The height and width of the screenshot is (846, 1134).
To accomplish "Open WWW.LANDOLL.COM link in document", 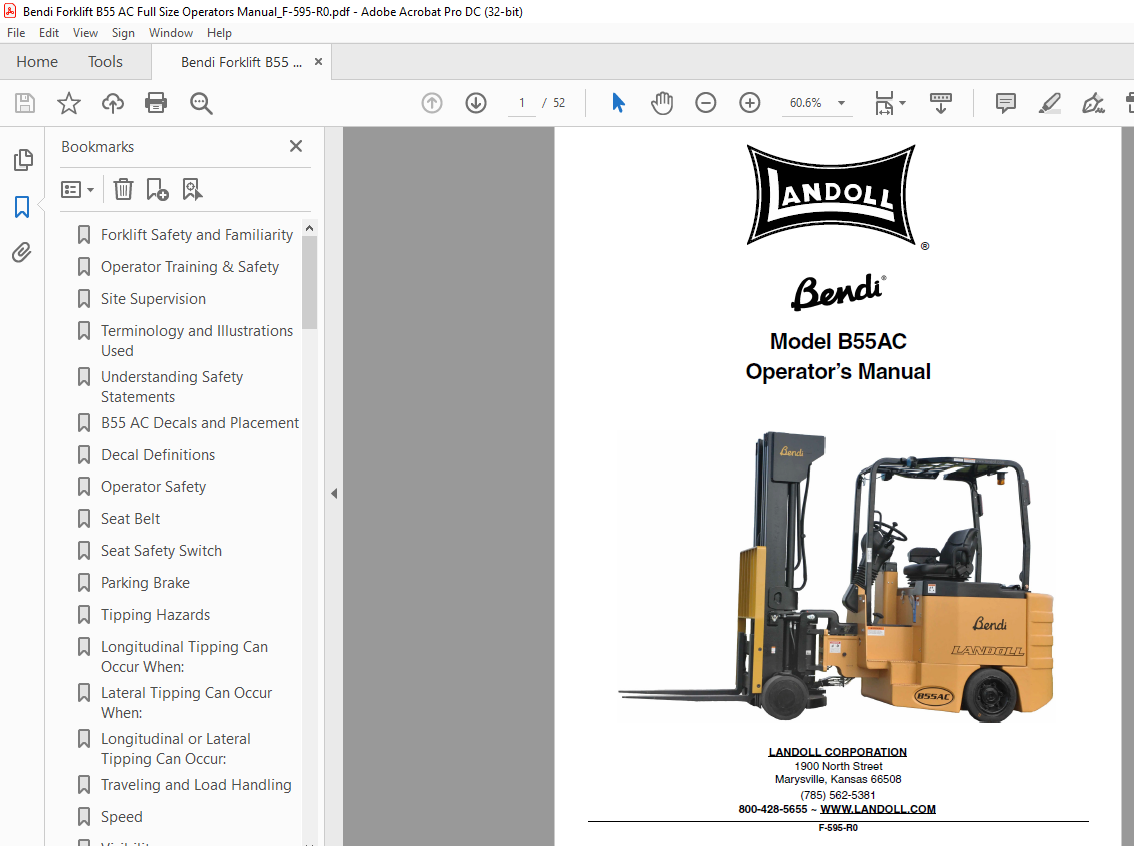I will [878, 809].
